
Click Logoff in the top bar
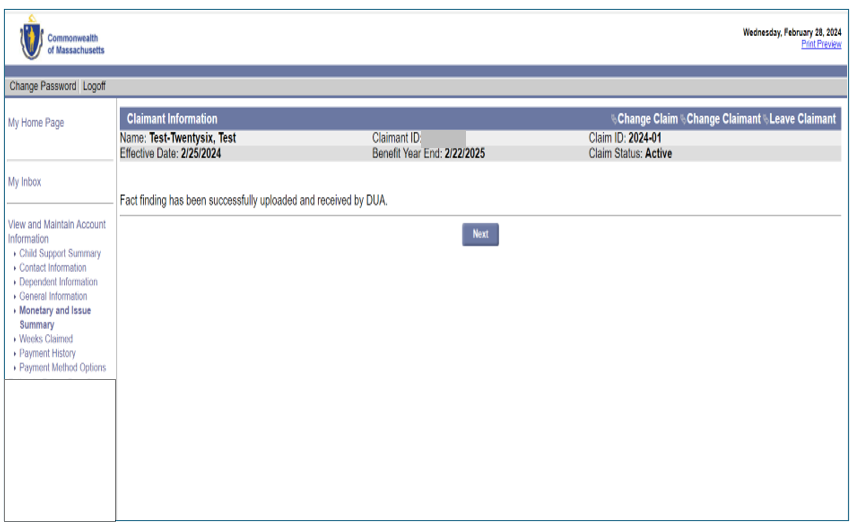coord(94,86)
